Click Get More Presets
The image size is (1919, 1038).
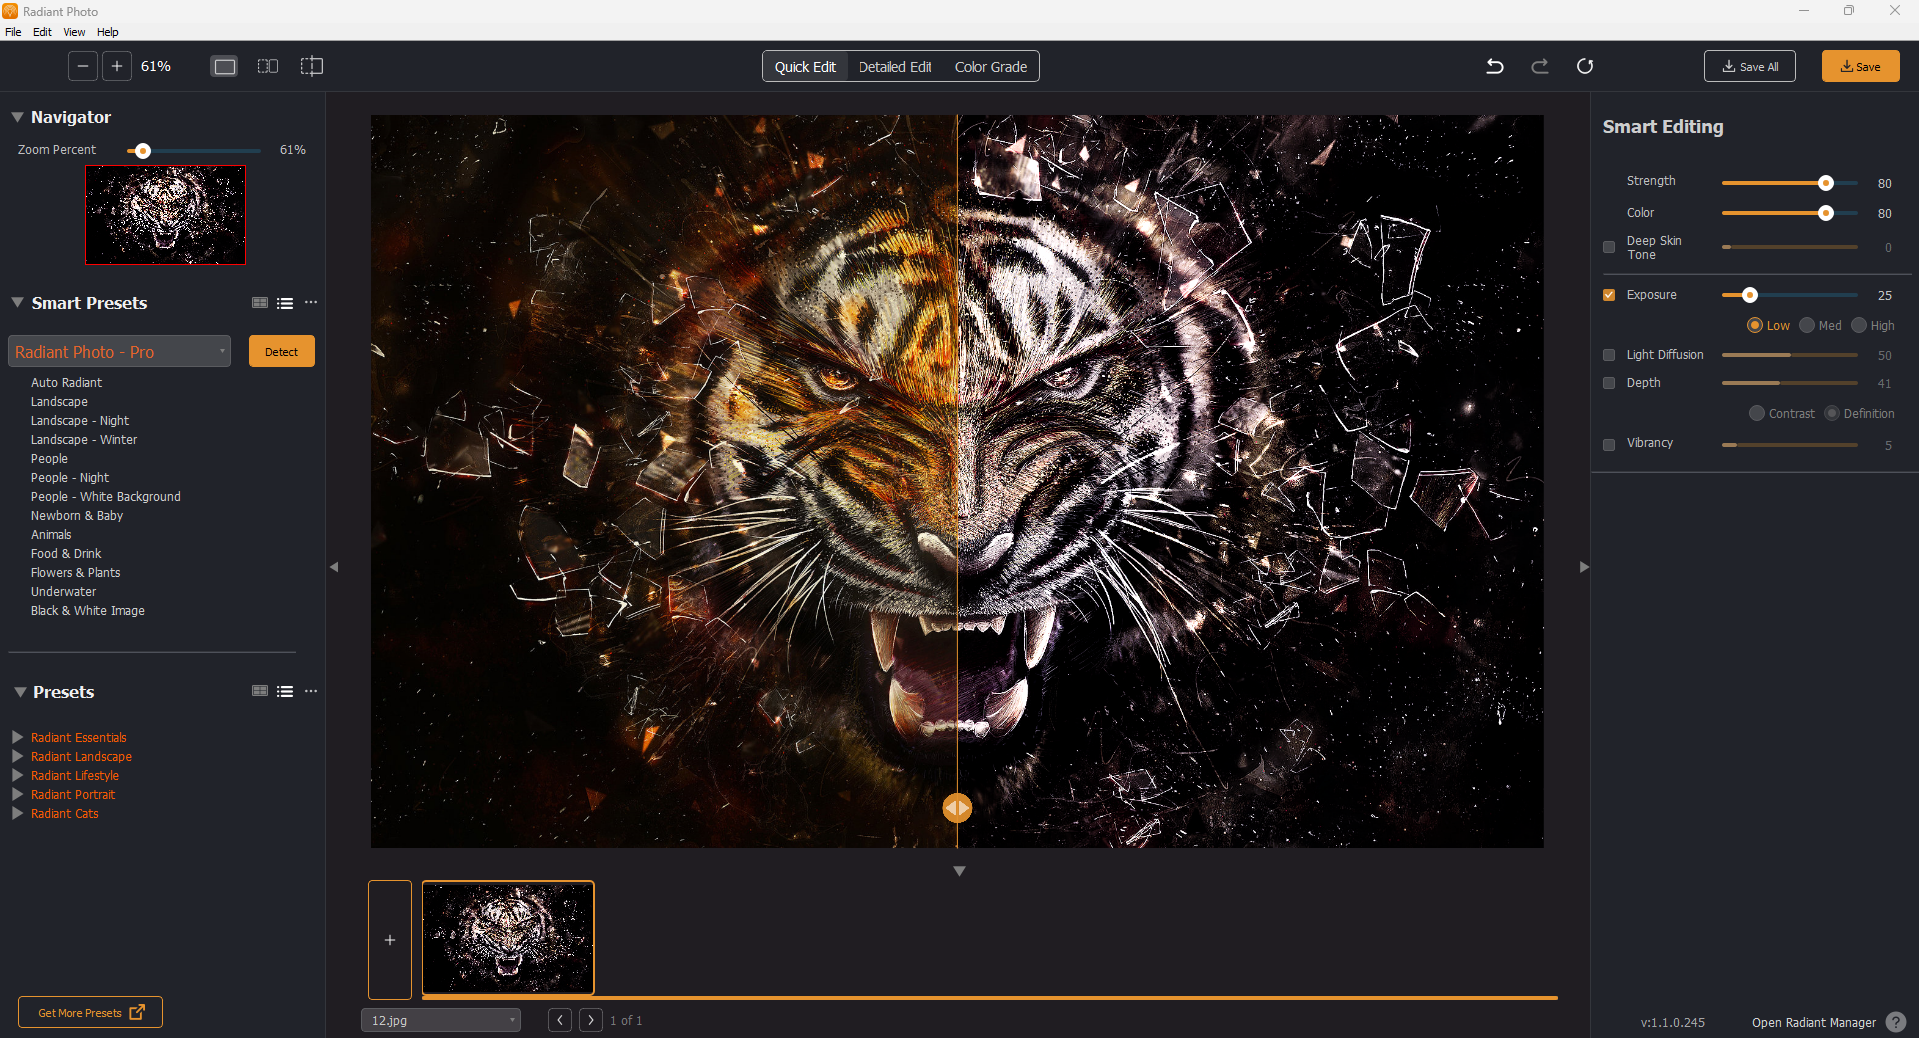click(x=90, y=1012)
